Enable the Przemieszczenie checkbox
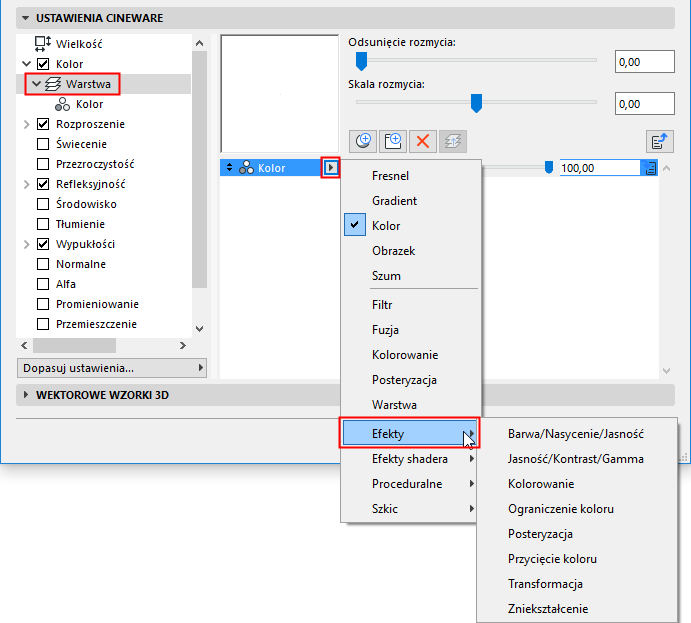Image resolution: width=691 pixels, height=623 pixels. click(x=43, y=324)
